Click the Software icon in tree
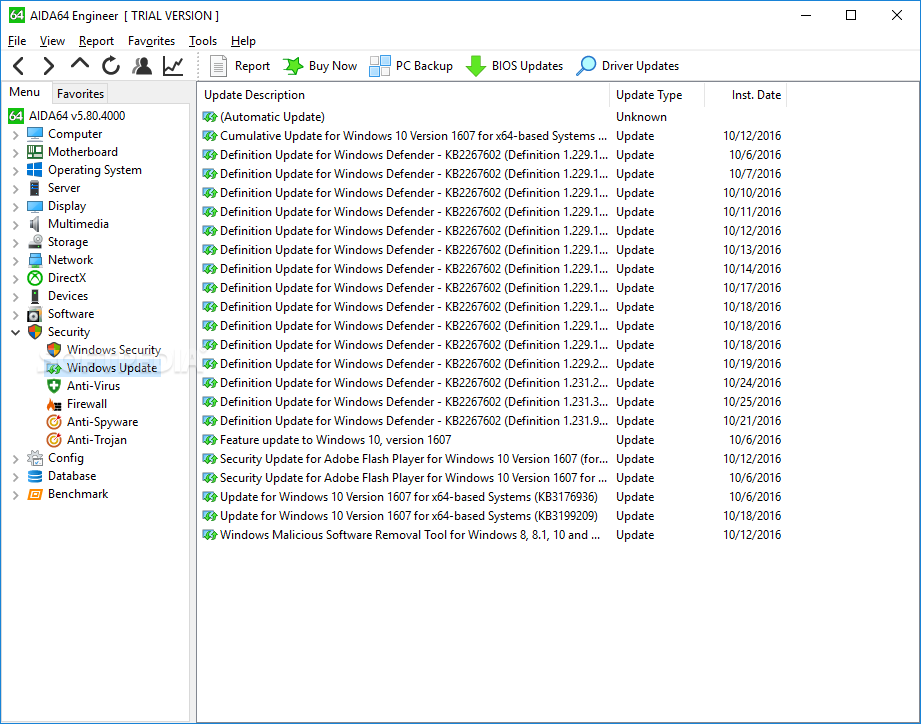The width and height of the screenshot is (921, 724). tap(35, 314)
